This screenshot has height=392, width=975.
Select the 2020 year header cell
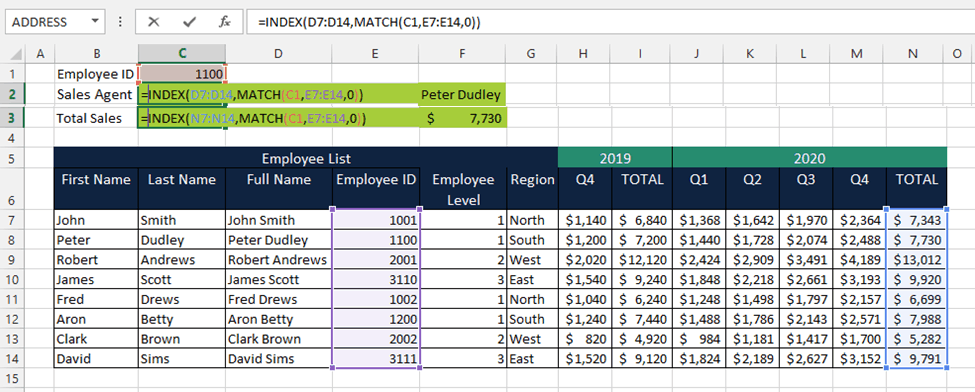tap(810, 157)
